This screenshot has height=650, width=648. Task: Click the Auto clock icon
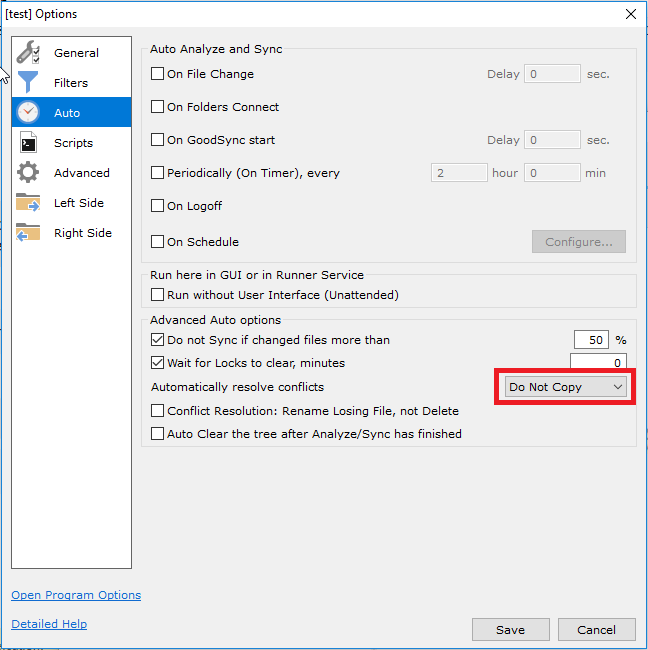pyautogui.click(x=28, y=113)
